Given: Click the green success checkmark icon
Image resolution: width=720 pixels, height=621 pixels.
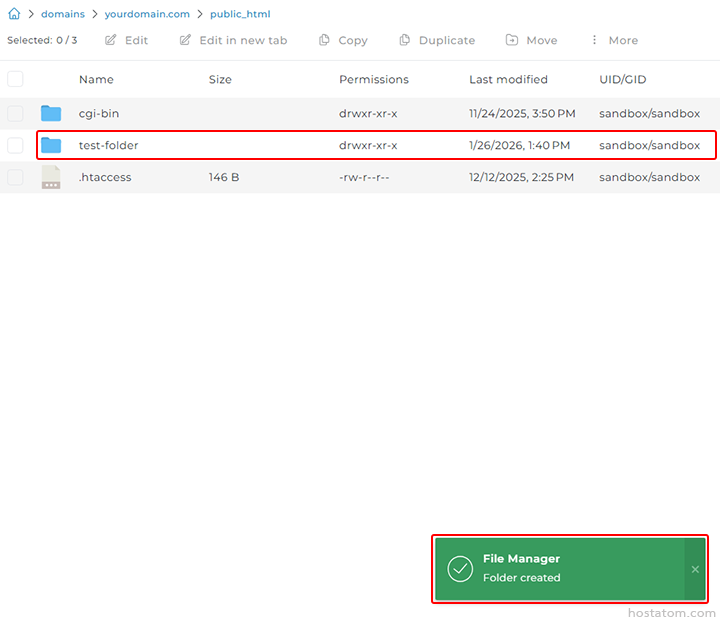Looking at the screenshot, I should (x=460, y=569).
